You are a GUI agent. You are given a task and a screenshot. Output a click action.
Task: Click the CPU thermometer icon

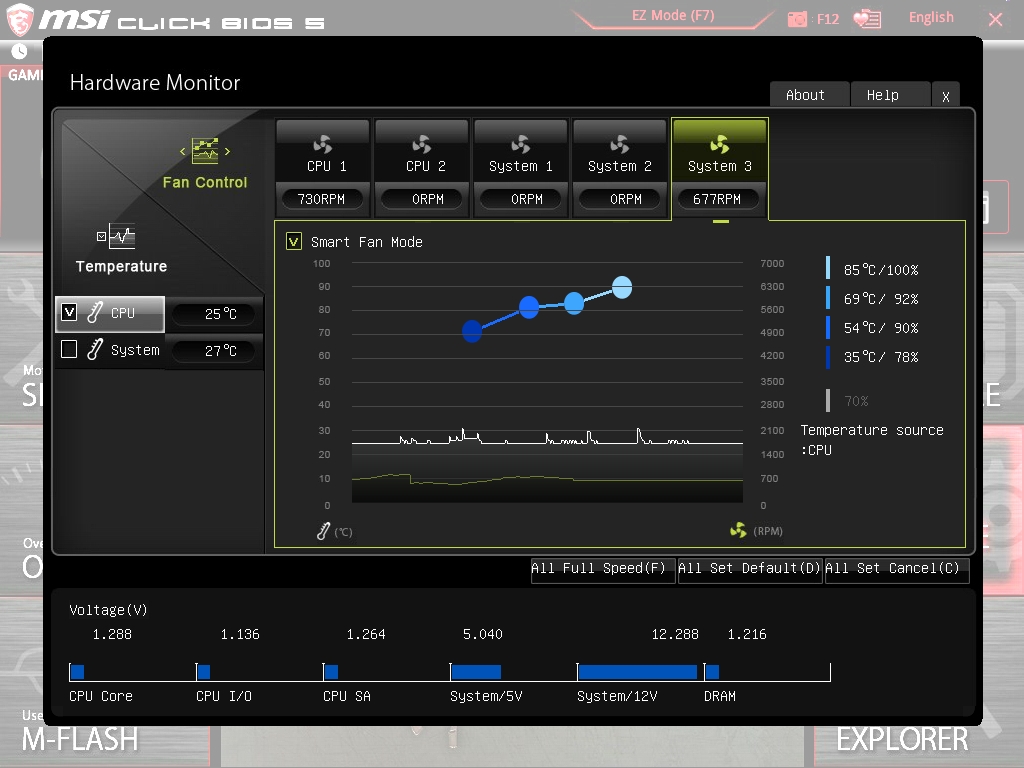click(95, 313)
